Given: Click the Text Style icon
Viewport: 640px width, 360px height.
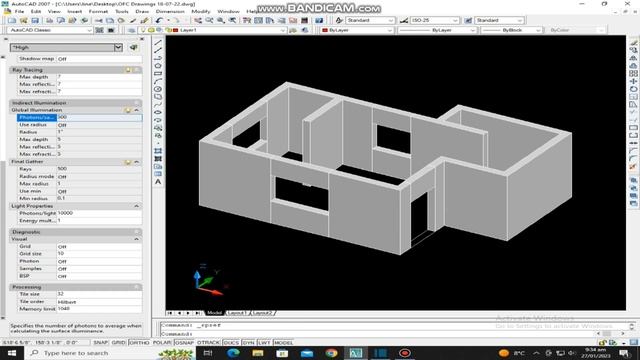Looking at the screenshot, I should coord(339,20).
